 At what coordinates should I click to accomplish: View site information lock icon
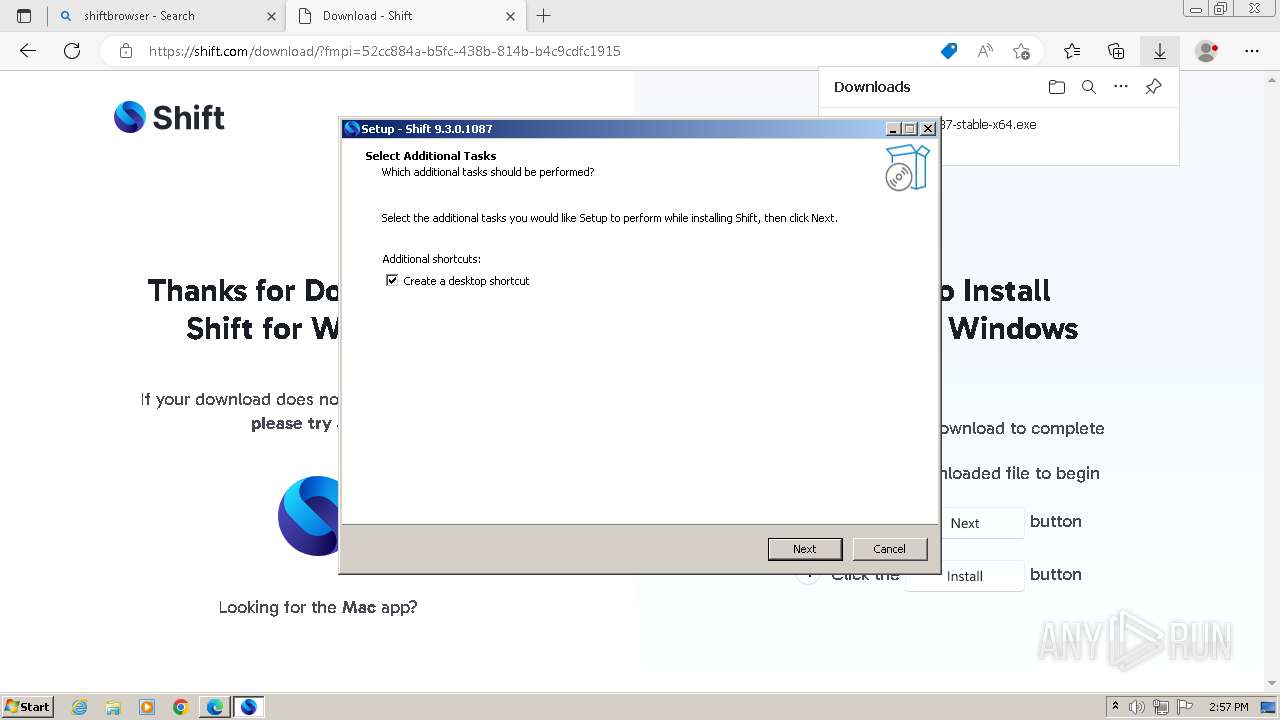pyautogui.click(x=126, y=51)
